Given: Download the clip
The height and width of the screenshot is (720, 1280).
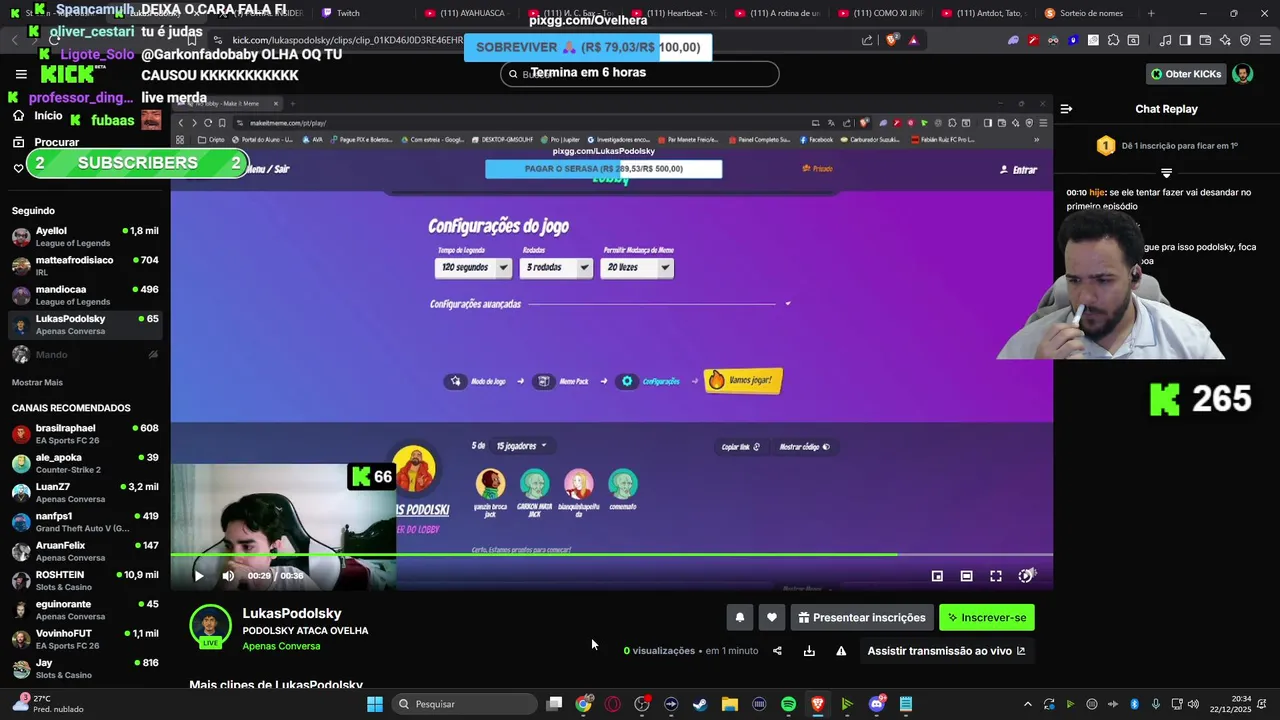Looking at the screenshot, I should pos(809,651).
